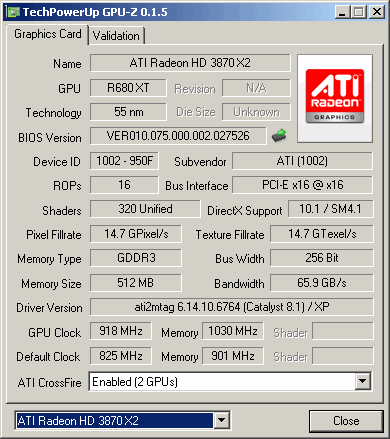Click the Default Clock 825 MHz field
The image size is (390, 439).
[x=121, y=356]
